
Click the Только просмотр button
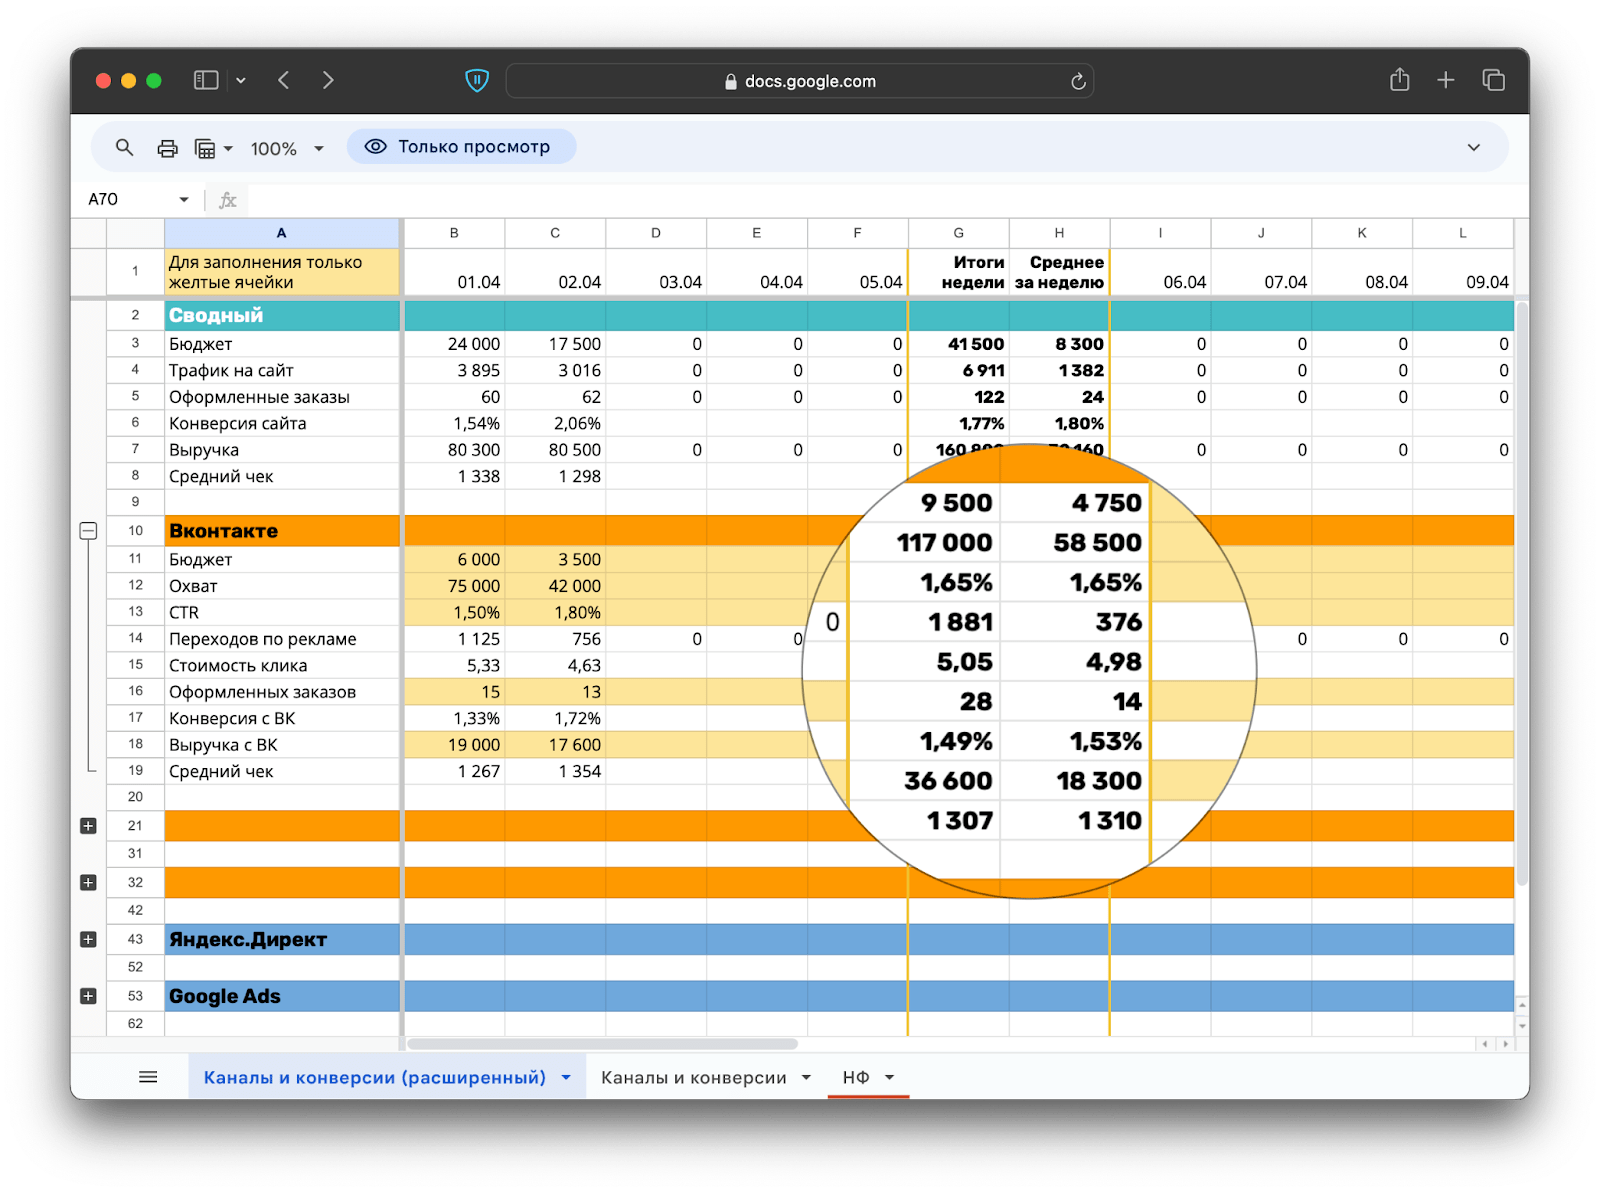tap(461, 147)
